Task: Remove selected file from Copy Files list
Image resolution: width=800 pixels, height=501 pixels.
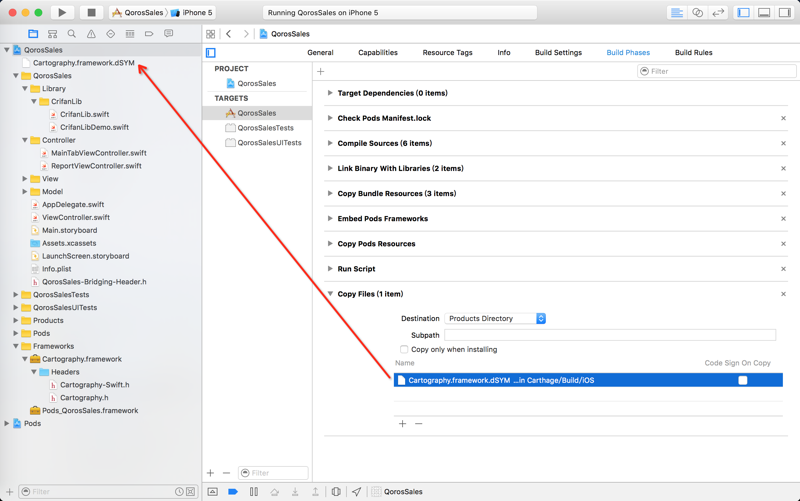Action: 418,423
